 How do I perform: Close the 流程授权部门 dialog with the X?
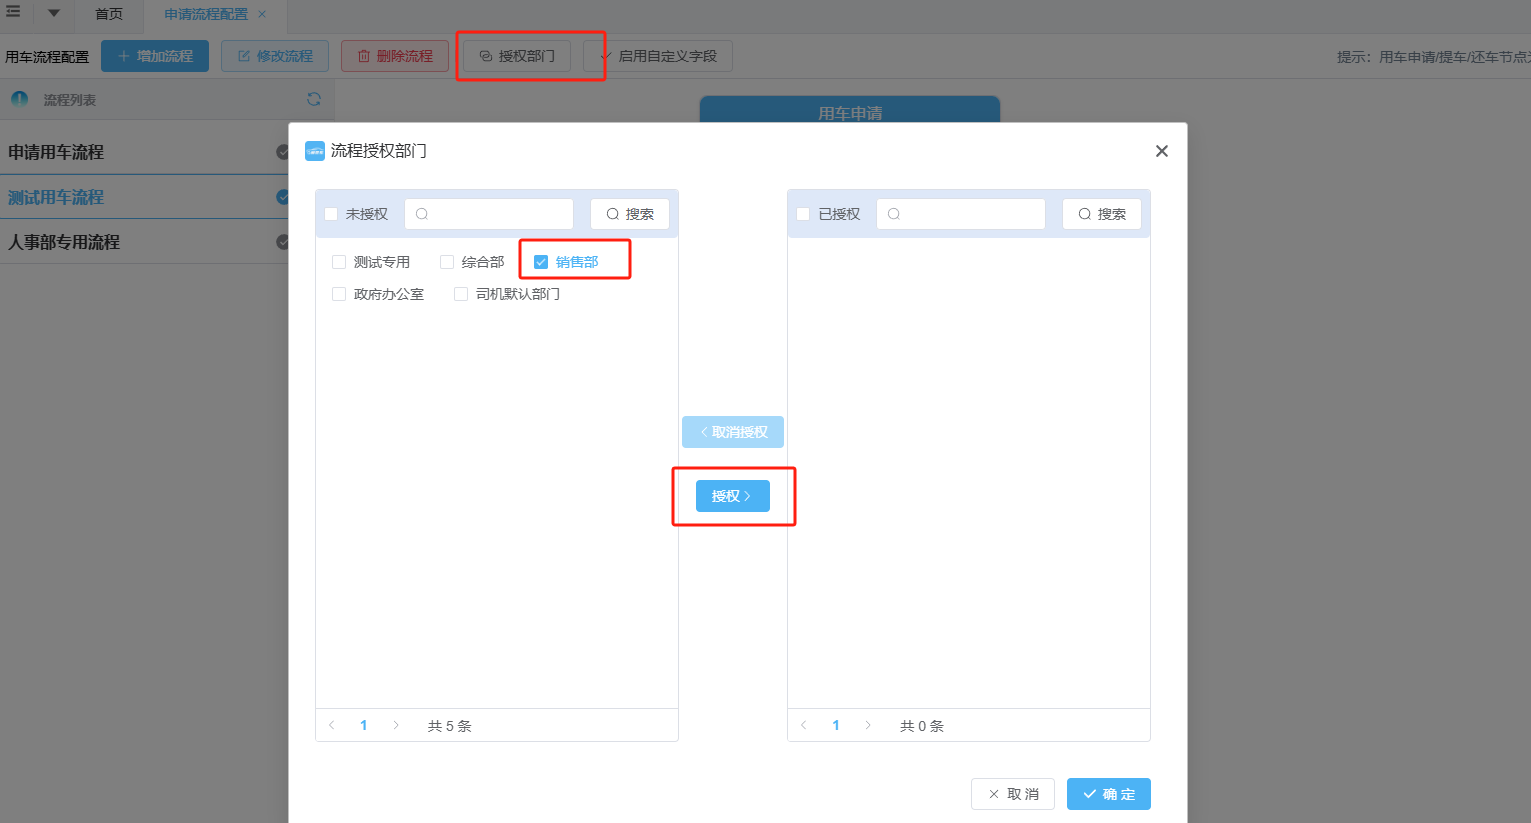(1161, 151)
